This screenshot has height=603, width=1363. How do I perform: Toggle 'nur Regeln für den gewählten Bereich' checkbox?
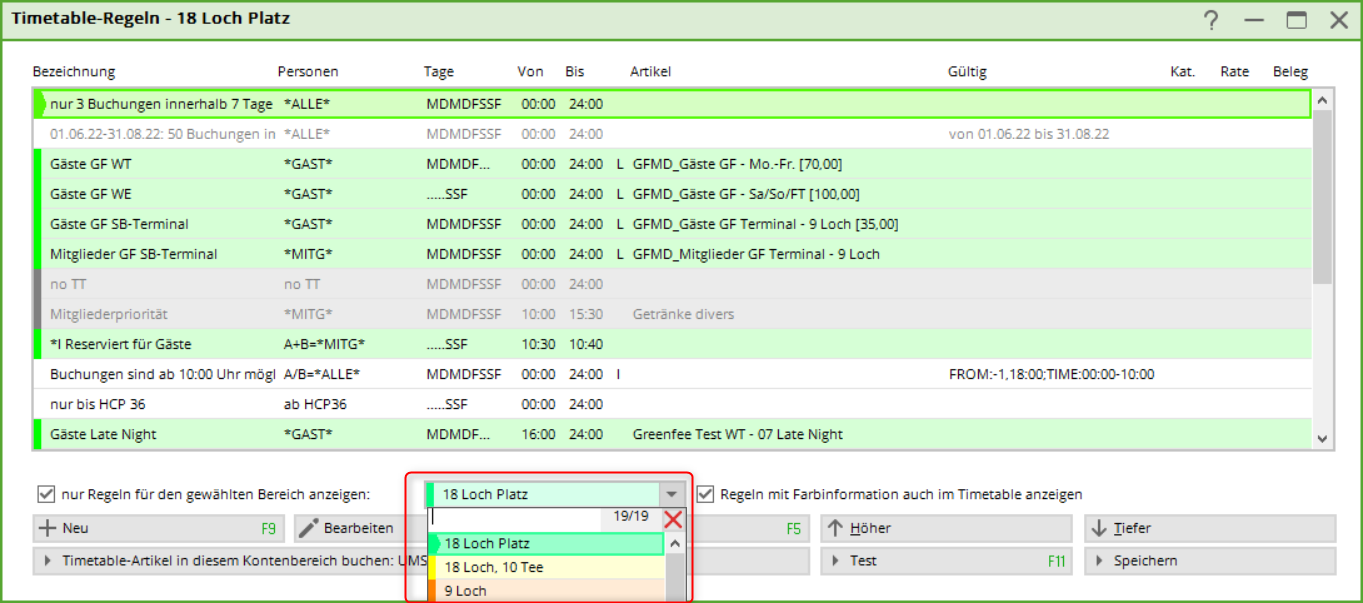click(x=45, y=494)
